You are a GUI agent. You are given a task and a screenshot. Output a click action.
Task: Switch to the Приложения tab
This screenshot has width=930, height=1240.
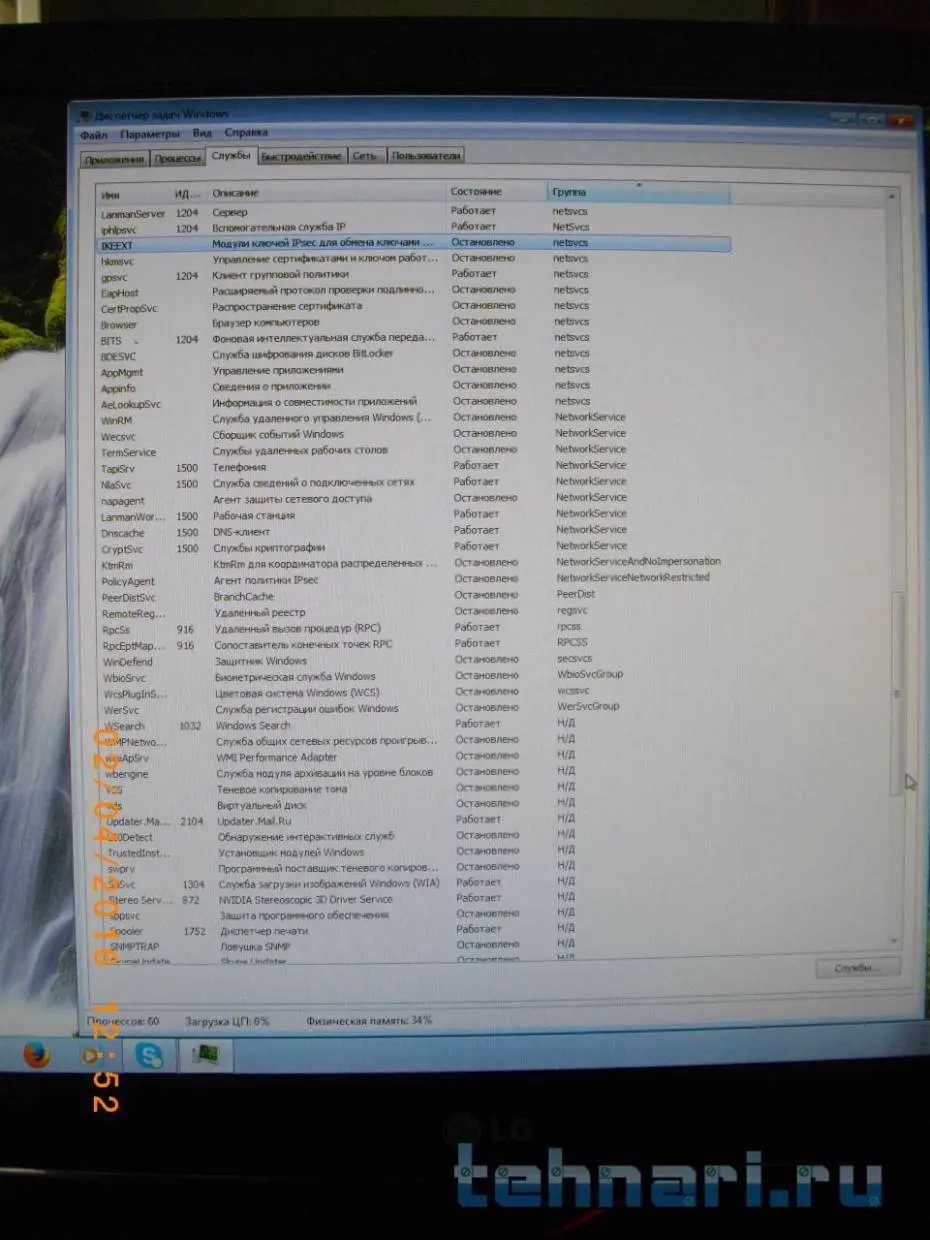pos(115,159)
